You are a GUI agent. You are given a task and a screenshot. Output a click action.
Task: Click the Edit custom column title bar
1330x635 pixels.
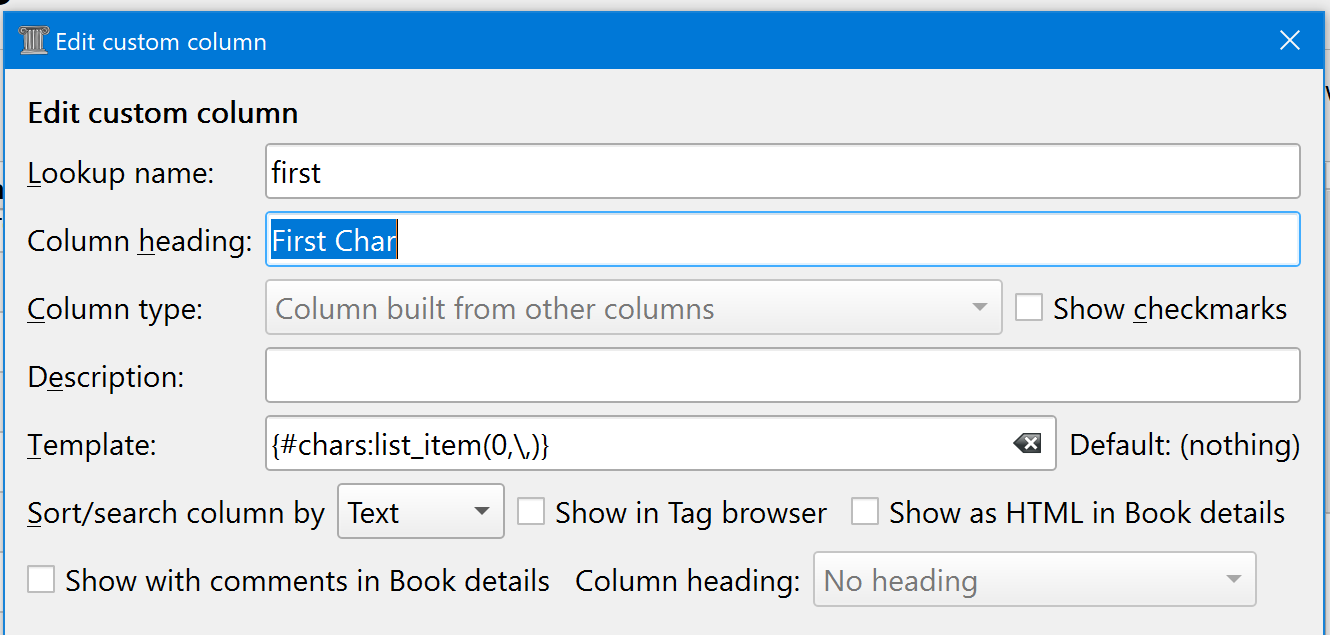click(640, 41)
